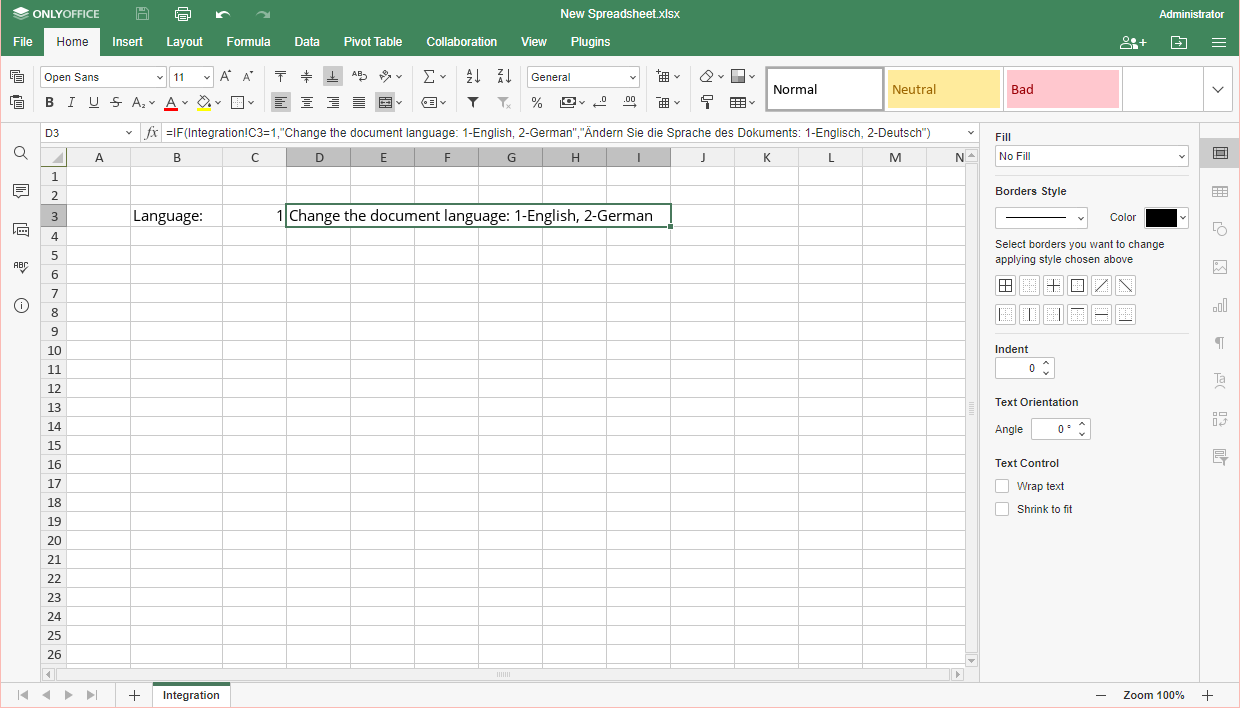Image resolution: width=1240 pixels, height=708 pixels.
Task: Apply the filter funnel icon
Action: click(474, 102)
